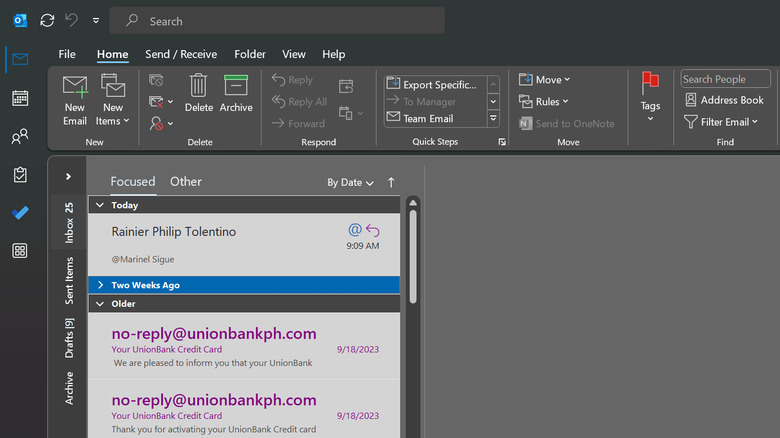This screenshot has width=780, height=438.
Task: Open the Tasks clipboard icon in sidebar
Action: pos(20,175)
